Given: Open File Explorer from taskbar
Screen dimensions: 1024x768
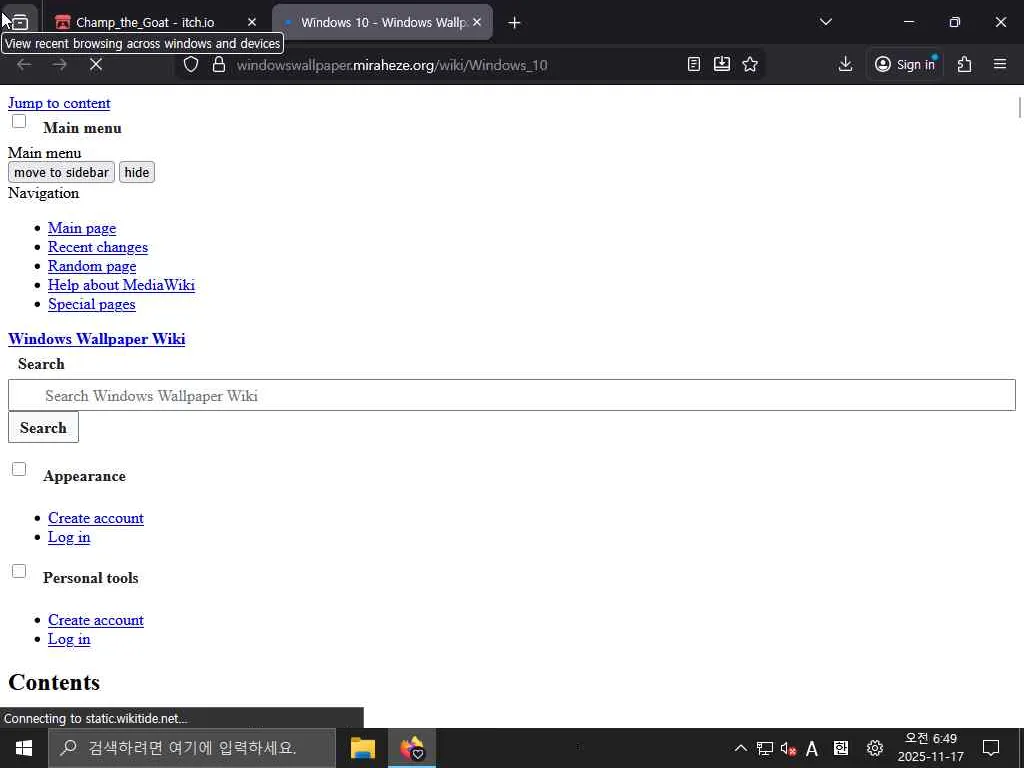Looking at the screenshot, I should pos(362,748).
